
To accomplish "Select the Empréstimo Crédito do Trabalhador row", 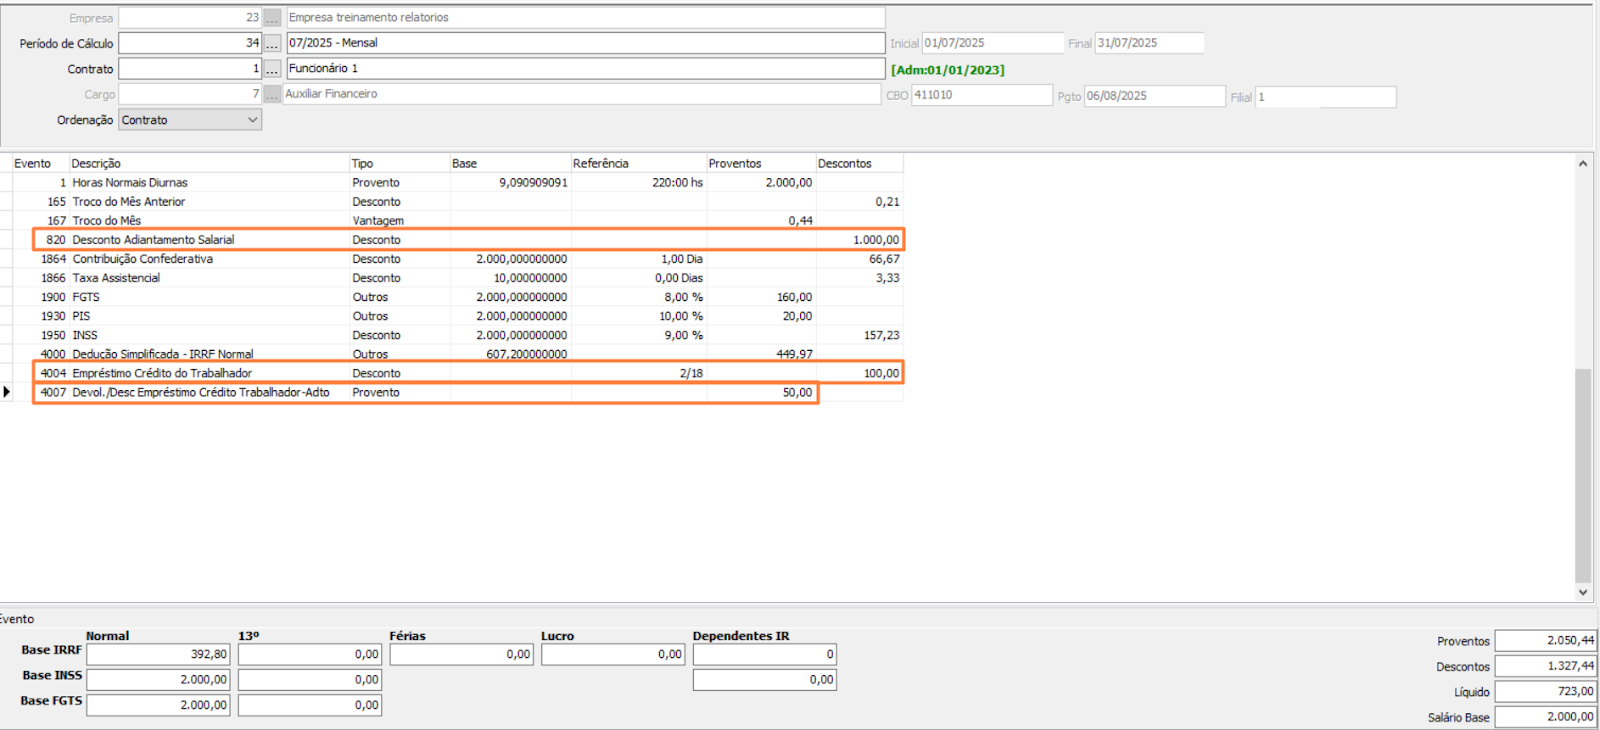I will (x=457, y=373).
